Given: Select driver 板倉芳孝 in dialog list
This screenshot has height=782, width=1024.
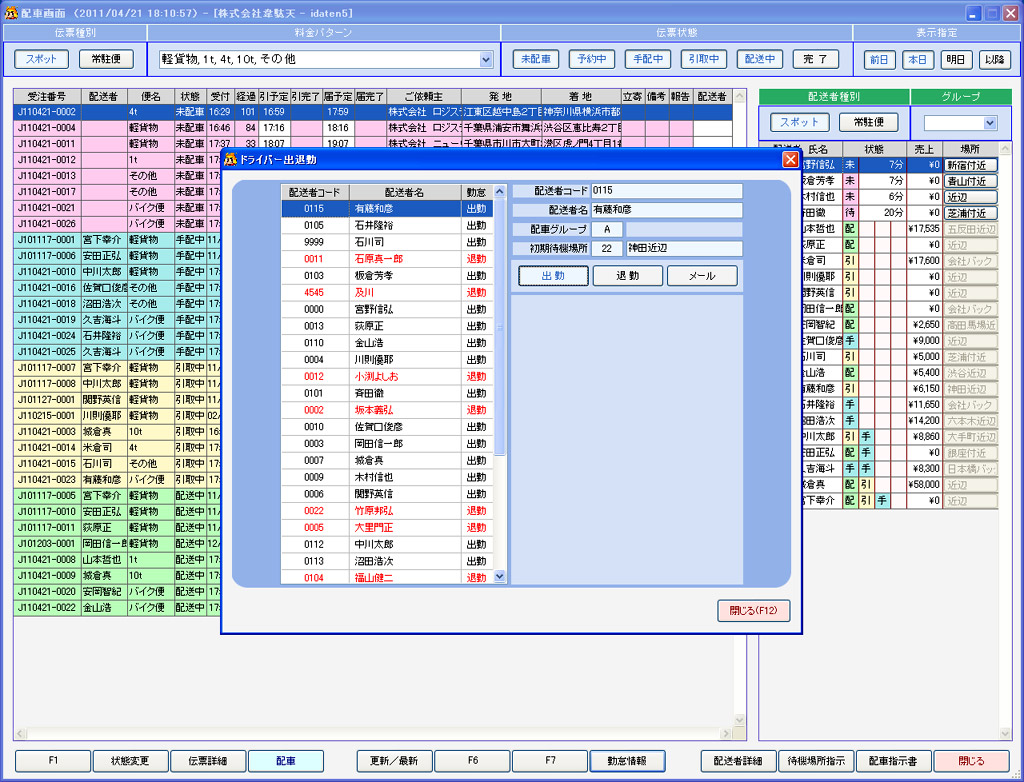Looking at the screenshot, I should pos(387,276).
